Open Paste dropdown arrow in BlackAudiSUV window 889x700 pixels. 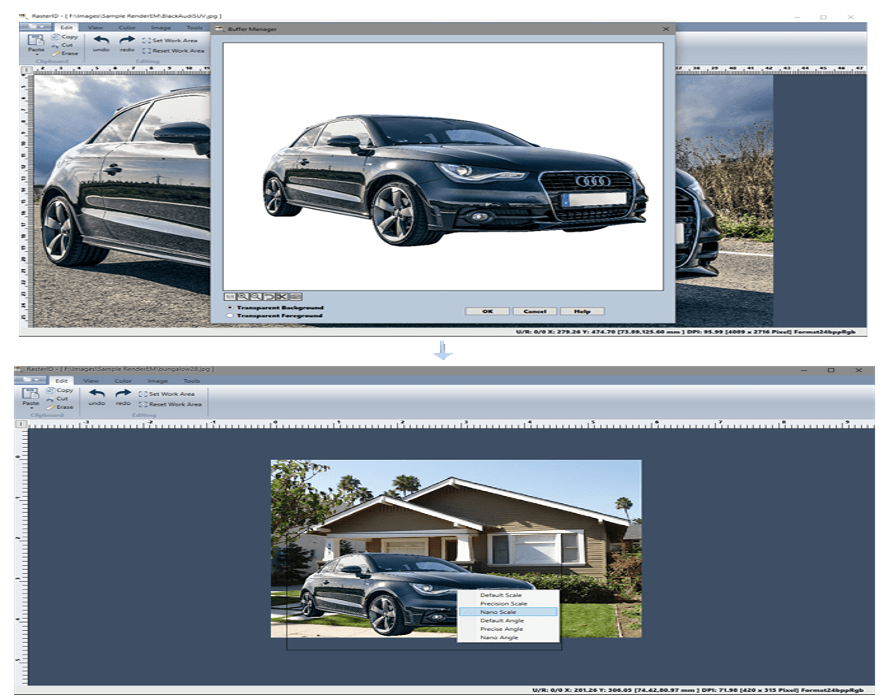click(36, 55)
